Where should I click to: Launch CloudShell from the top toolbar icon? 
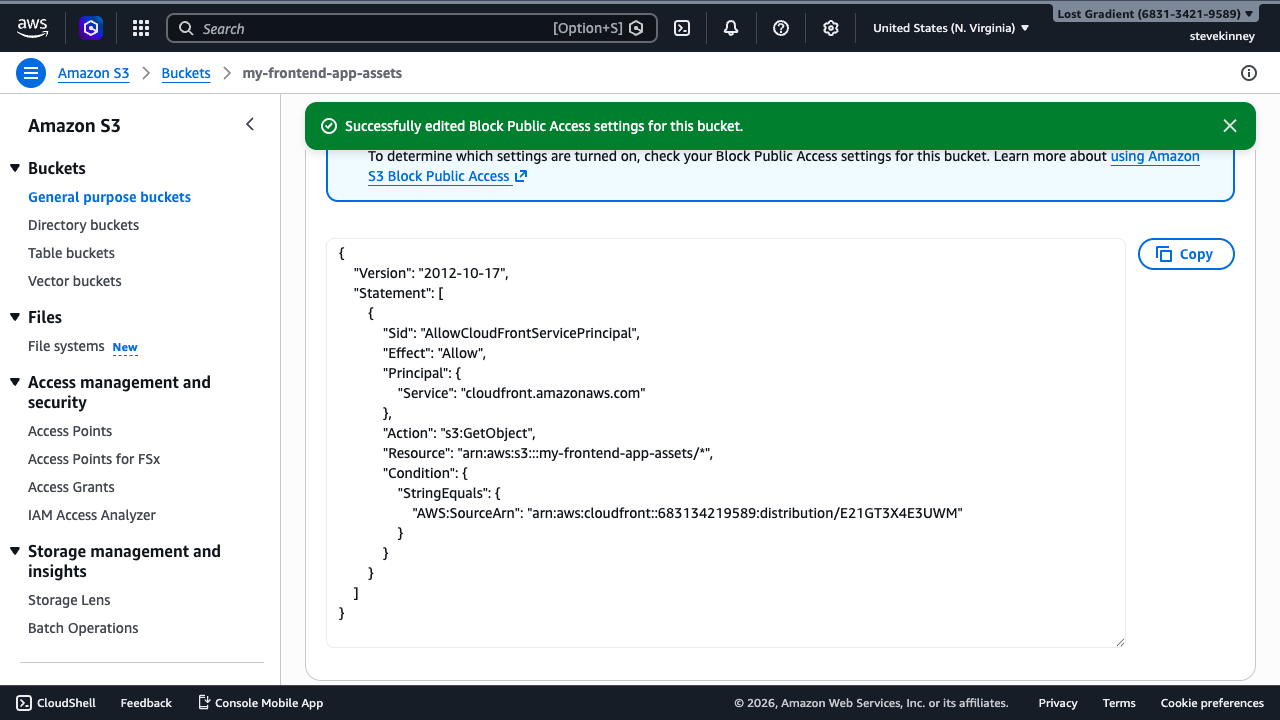(x=682, y=28)
